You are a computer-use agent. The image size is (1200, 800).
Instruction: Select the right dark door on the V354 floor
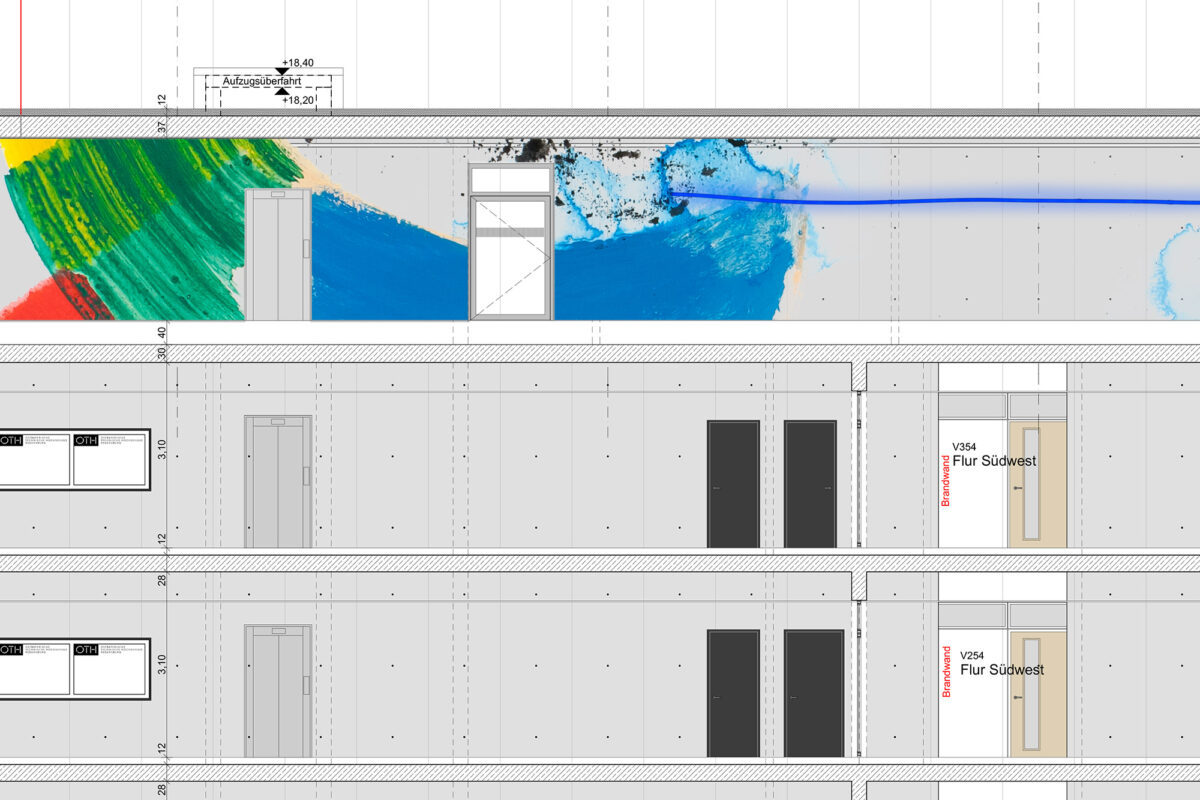[810, 484]
